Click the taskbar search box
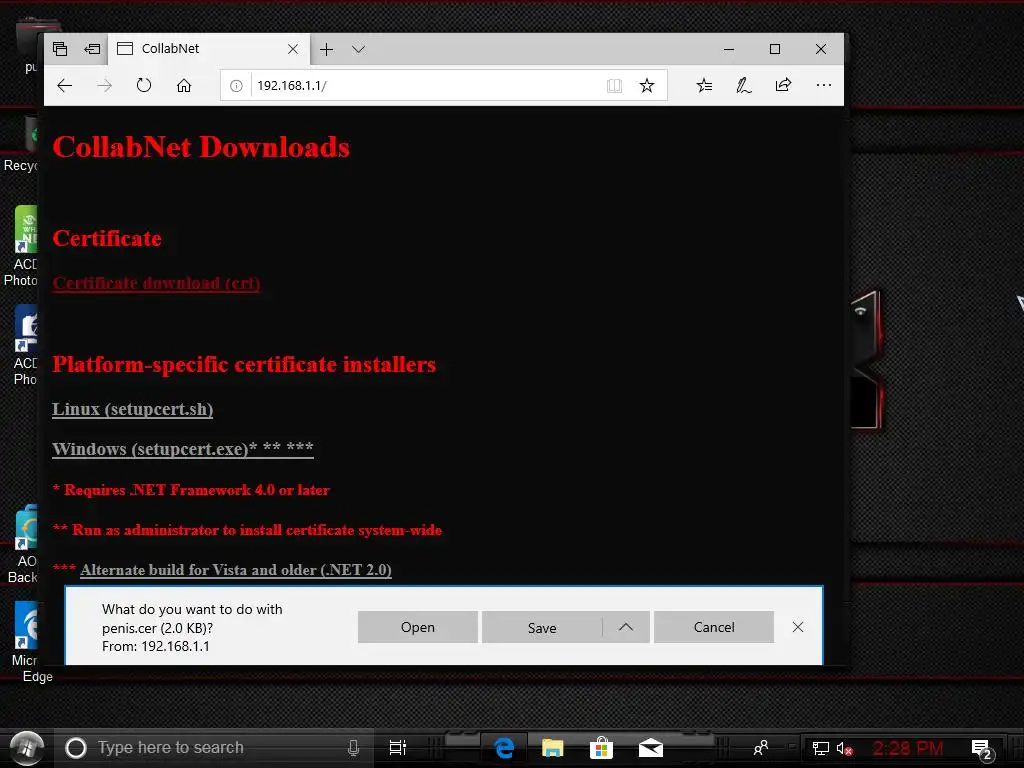This screenshot has height=768, width=1024. [214, 748]
